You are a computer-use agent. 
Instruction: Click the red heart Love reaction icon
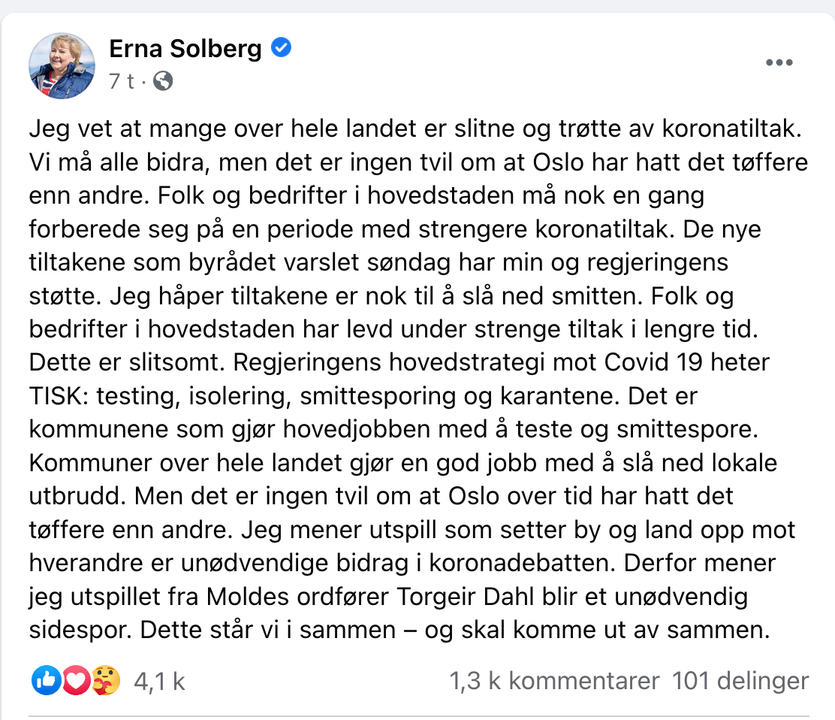tap(76, 680)
